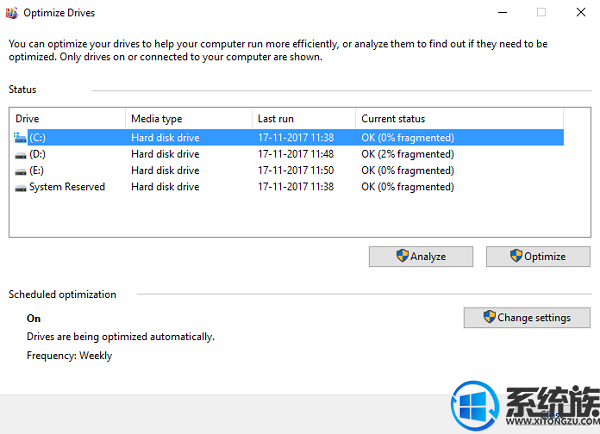
Task: Click the Optimize Drives app icon in title bar
Action: point(11,13)
